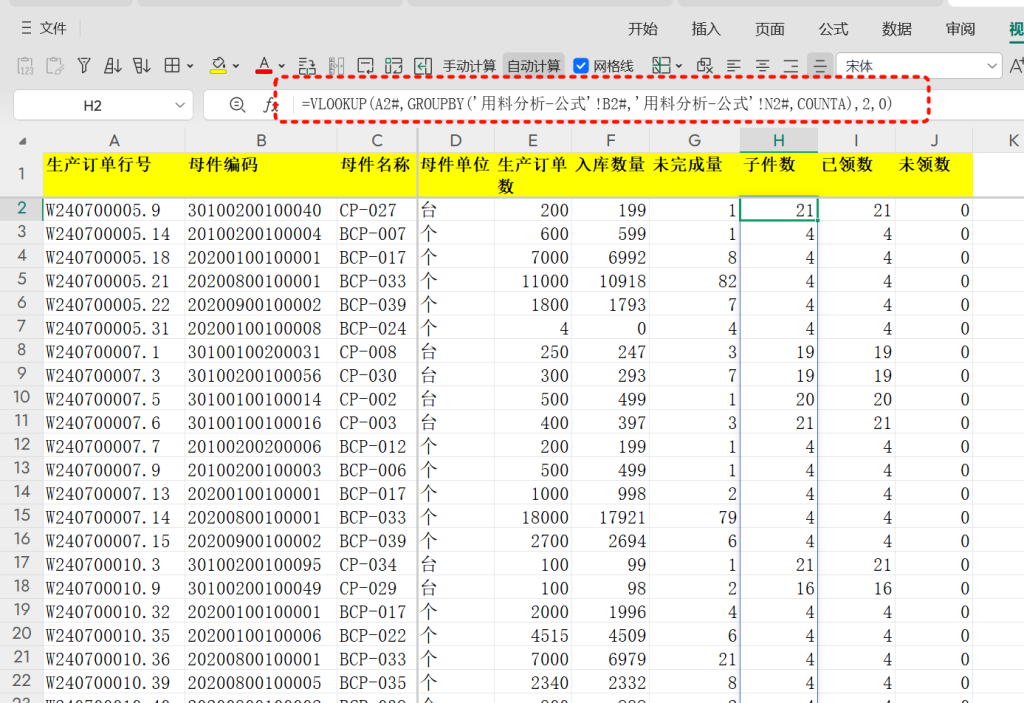Increase font size with the A+ icon
1024x703 pixels.
pos(1016,65)
